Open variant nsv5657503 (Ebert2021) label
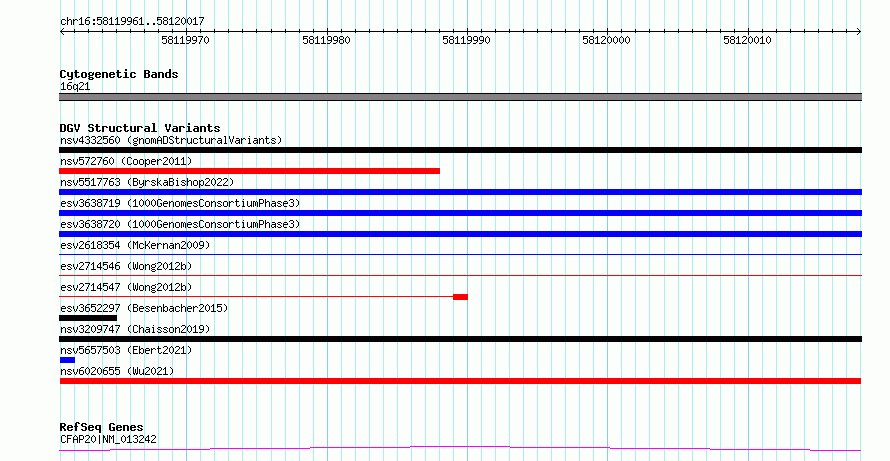The height and width of the screenshot is (461, 890). click(x=126, y=350)
